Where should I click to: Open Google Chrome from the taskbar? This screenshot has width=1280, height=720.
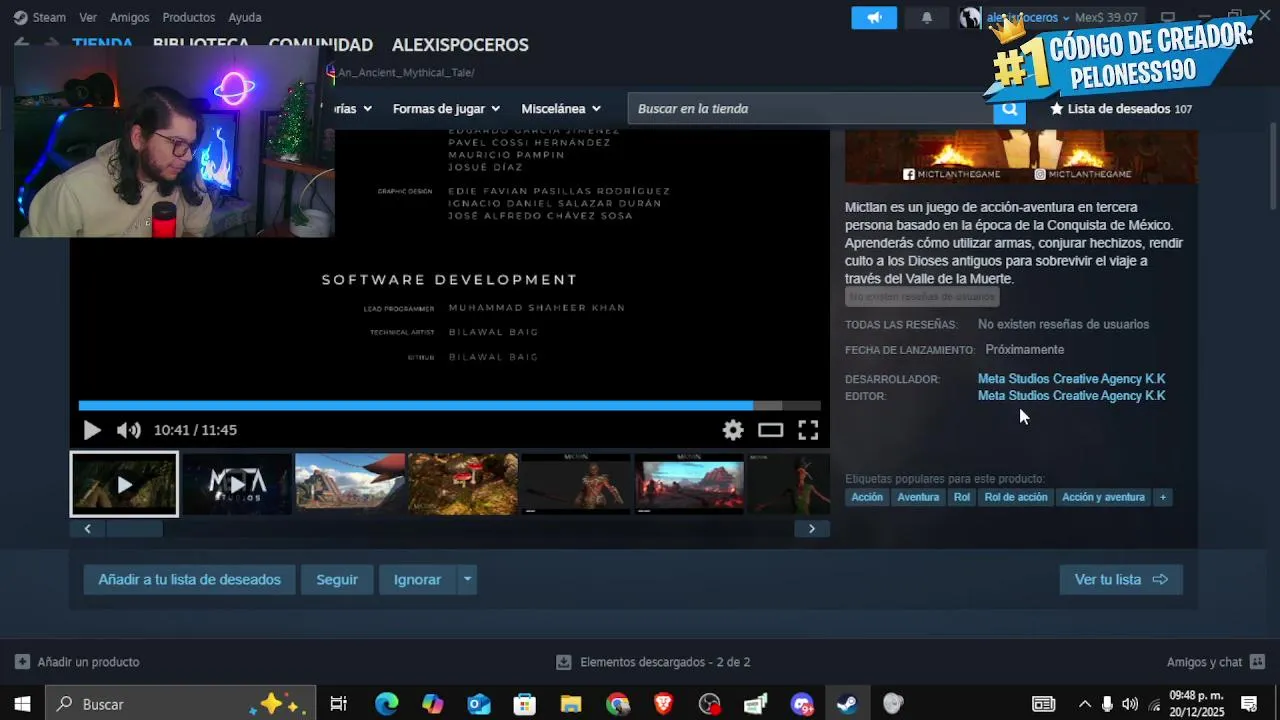tap(617, 704)
